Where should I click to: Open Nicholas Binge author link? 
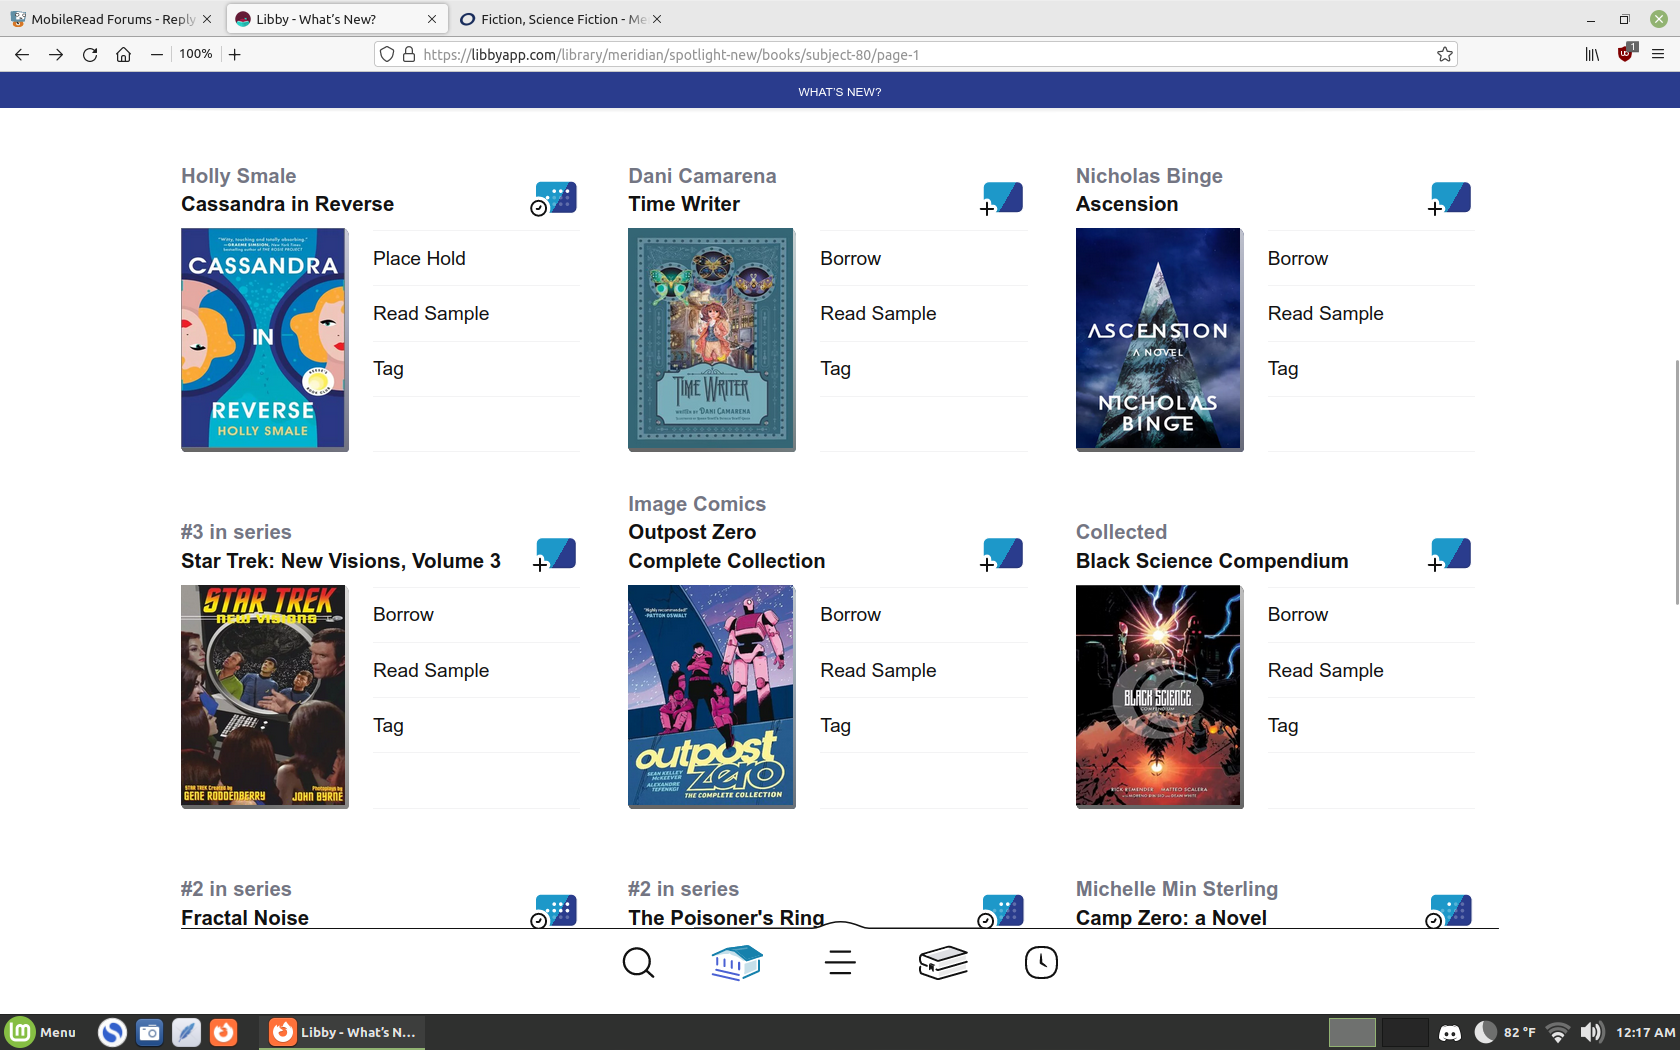pos(1149,176)
